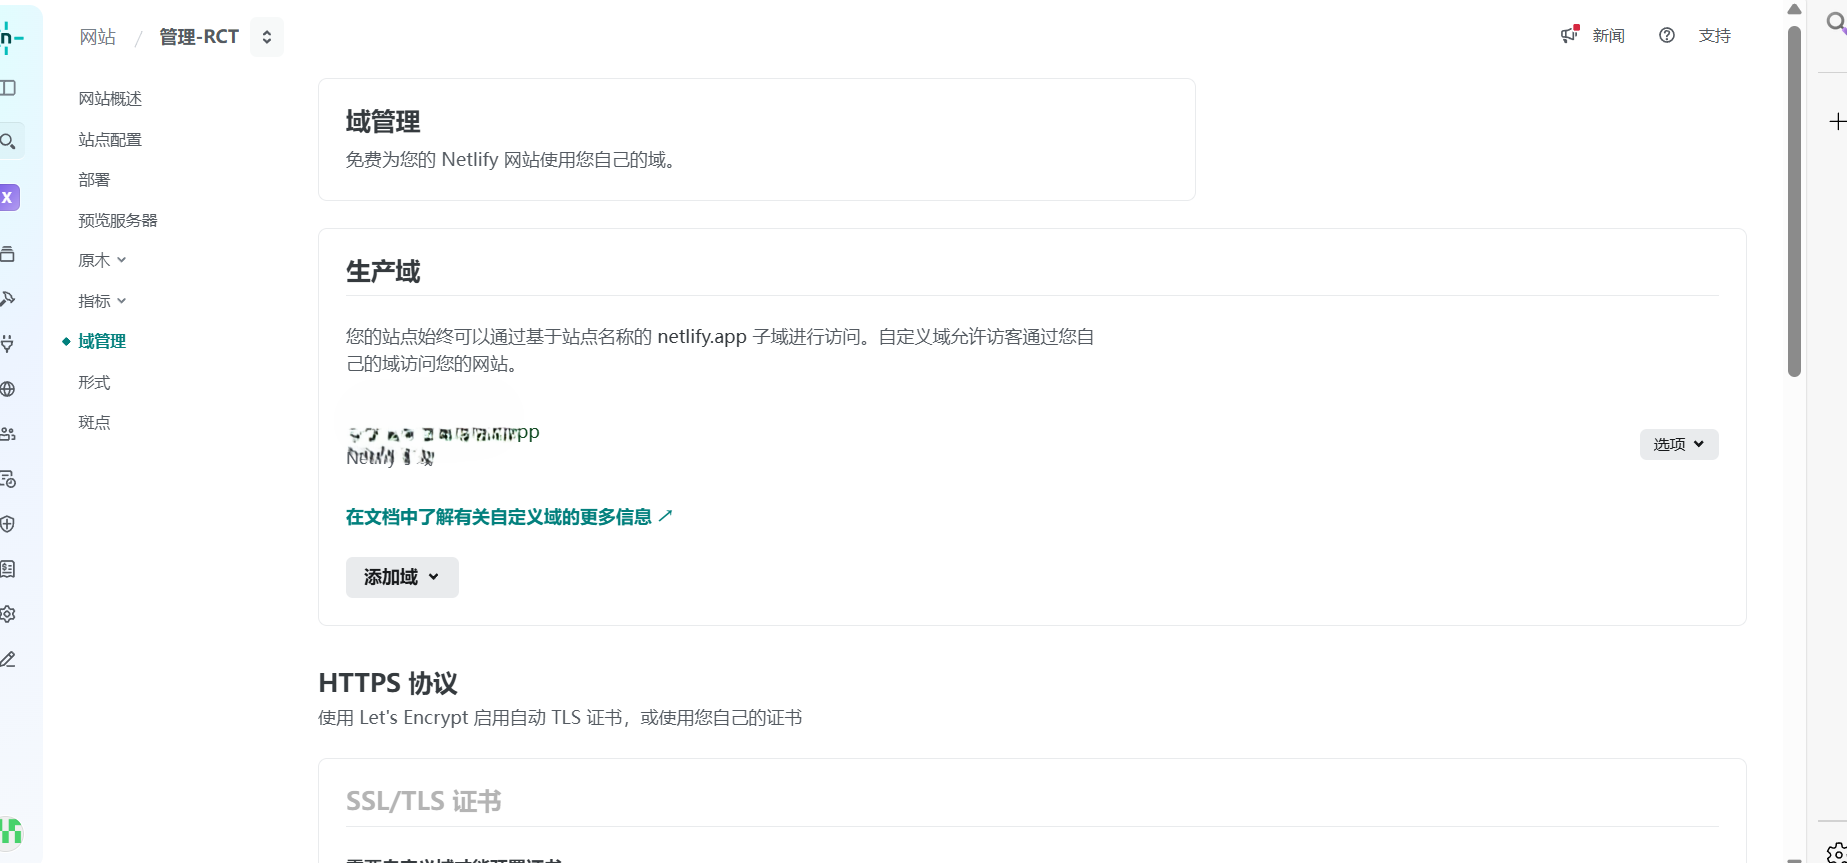Click the scrollbar up arrow
Image resolution: width=1847 pixels, height=863 pixels.
(x=1795, y=9)
